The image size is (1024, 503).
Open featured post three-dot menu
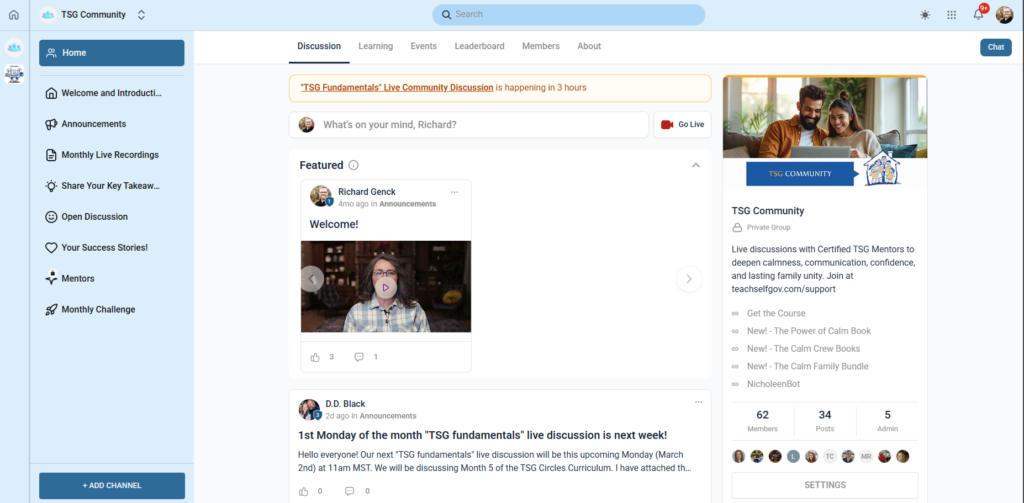tap(455, 192)
